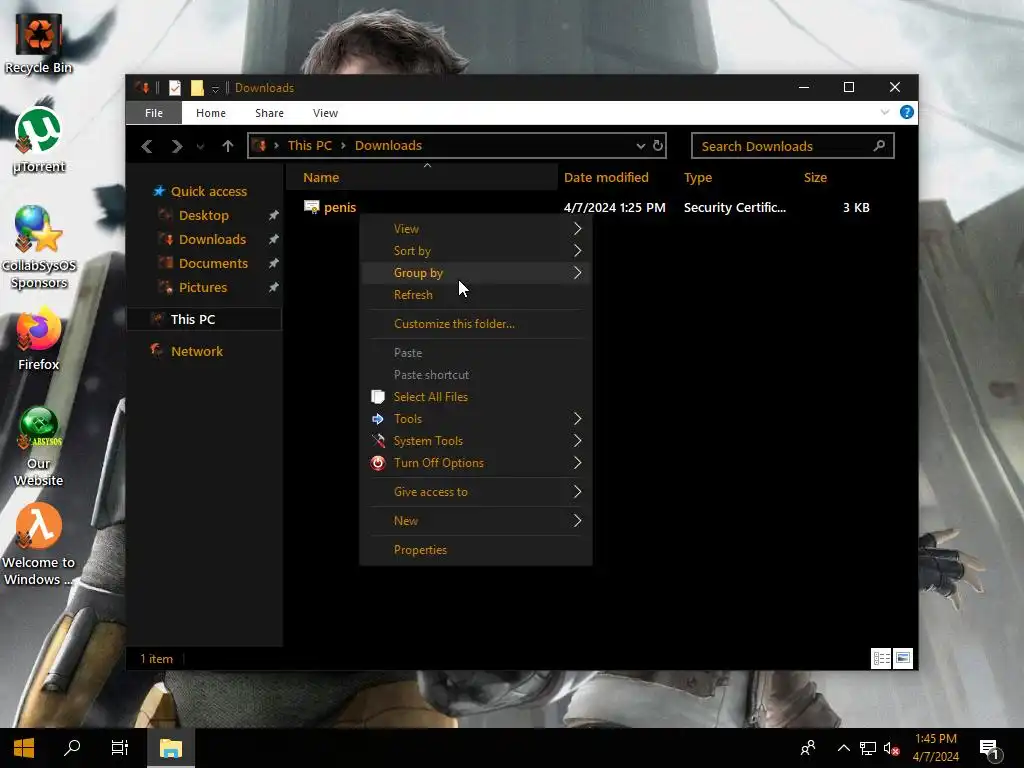Switch to the View ribbon tab

[x=325, y=113]
